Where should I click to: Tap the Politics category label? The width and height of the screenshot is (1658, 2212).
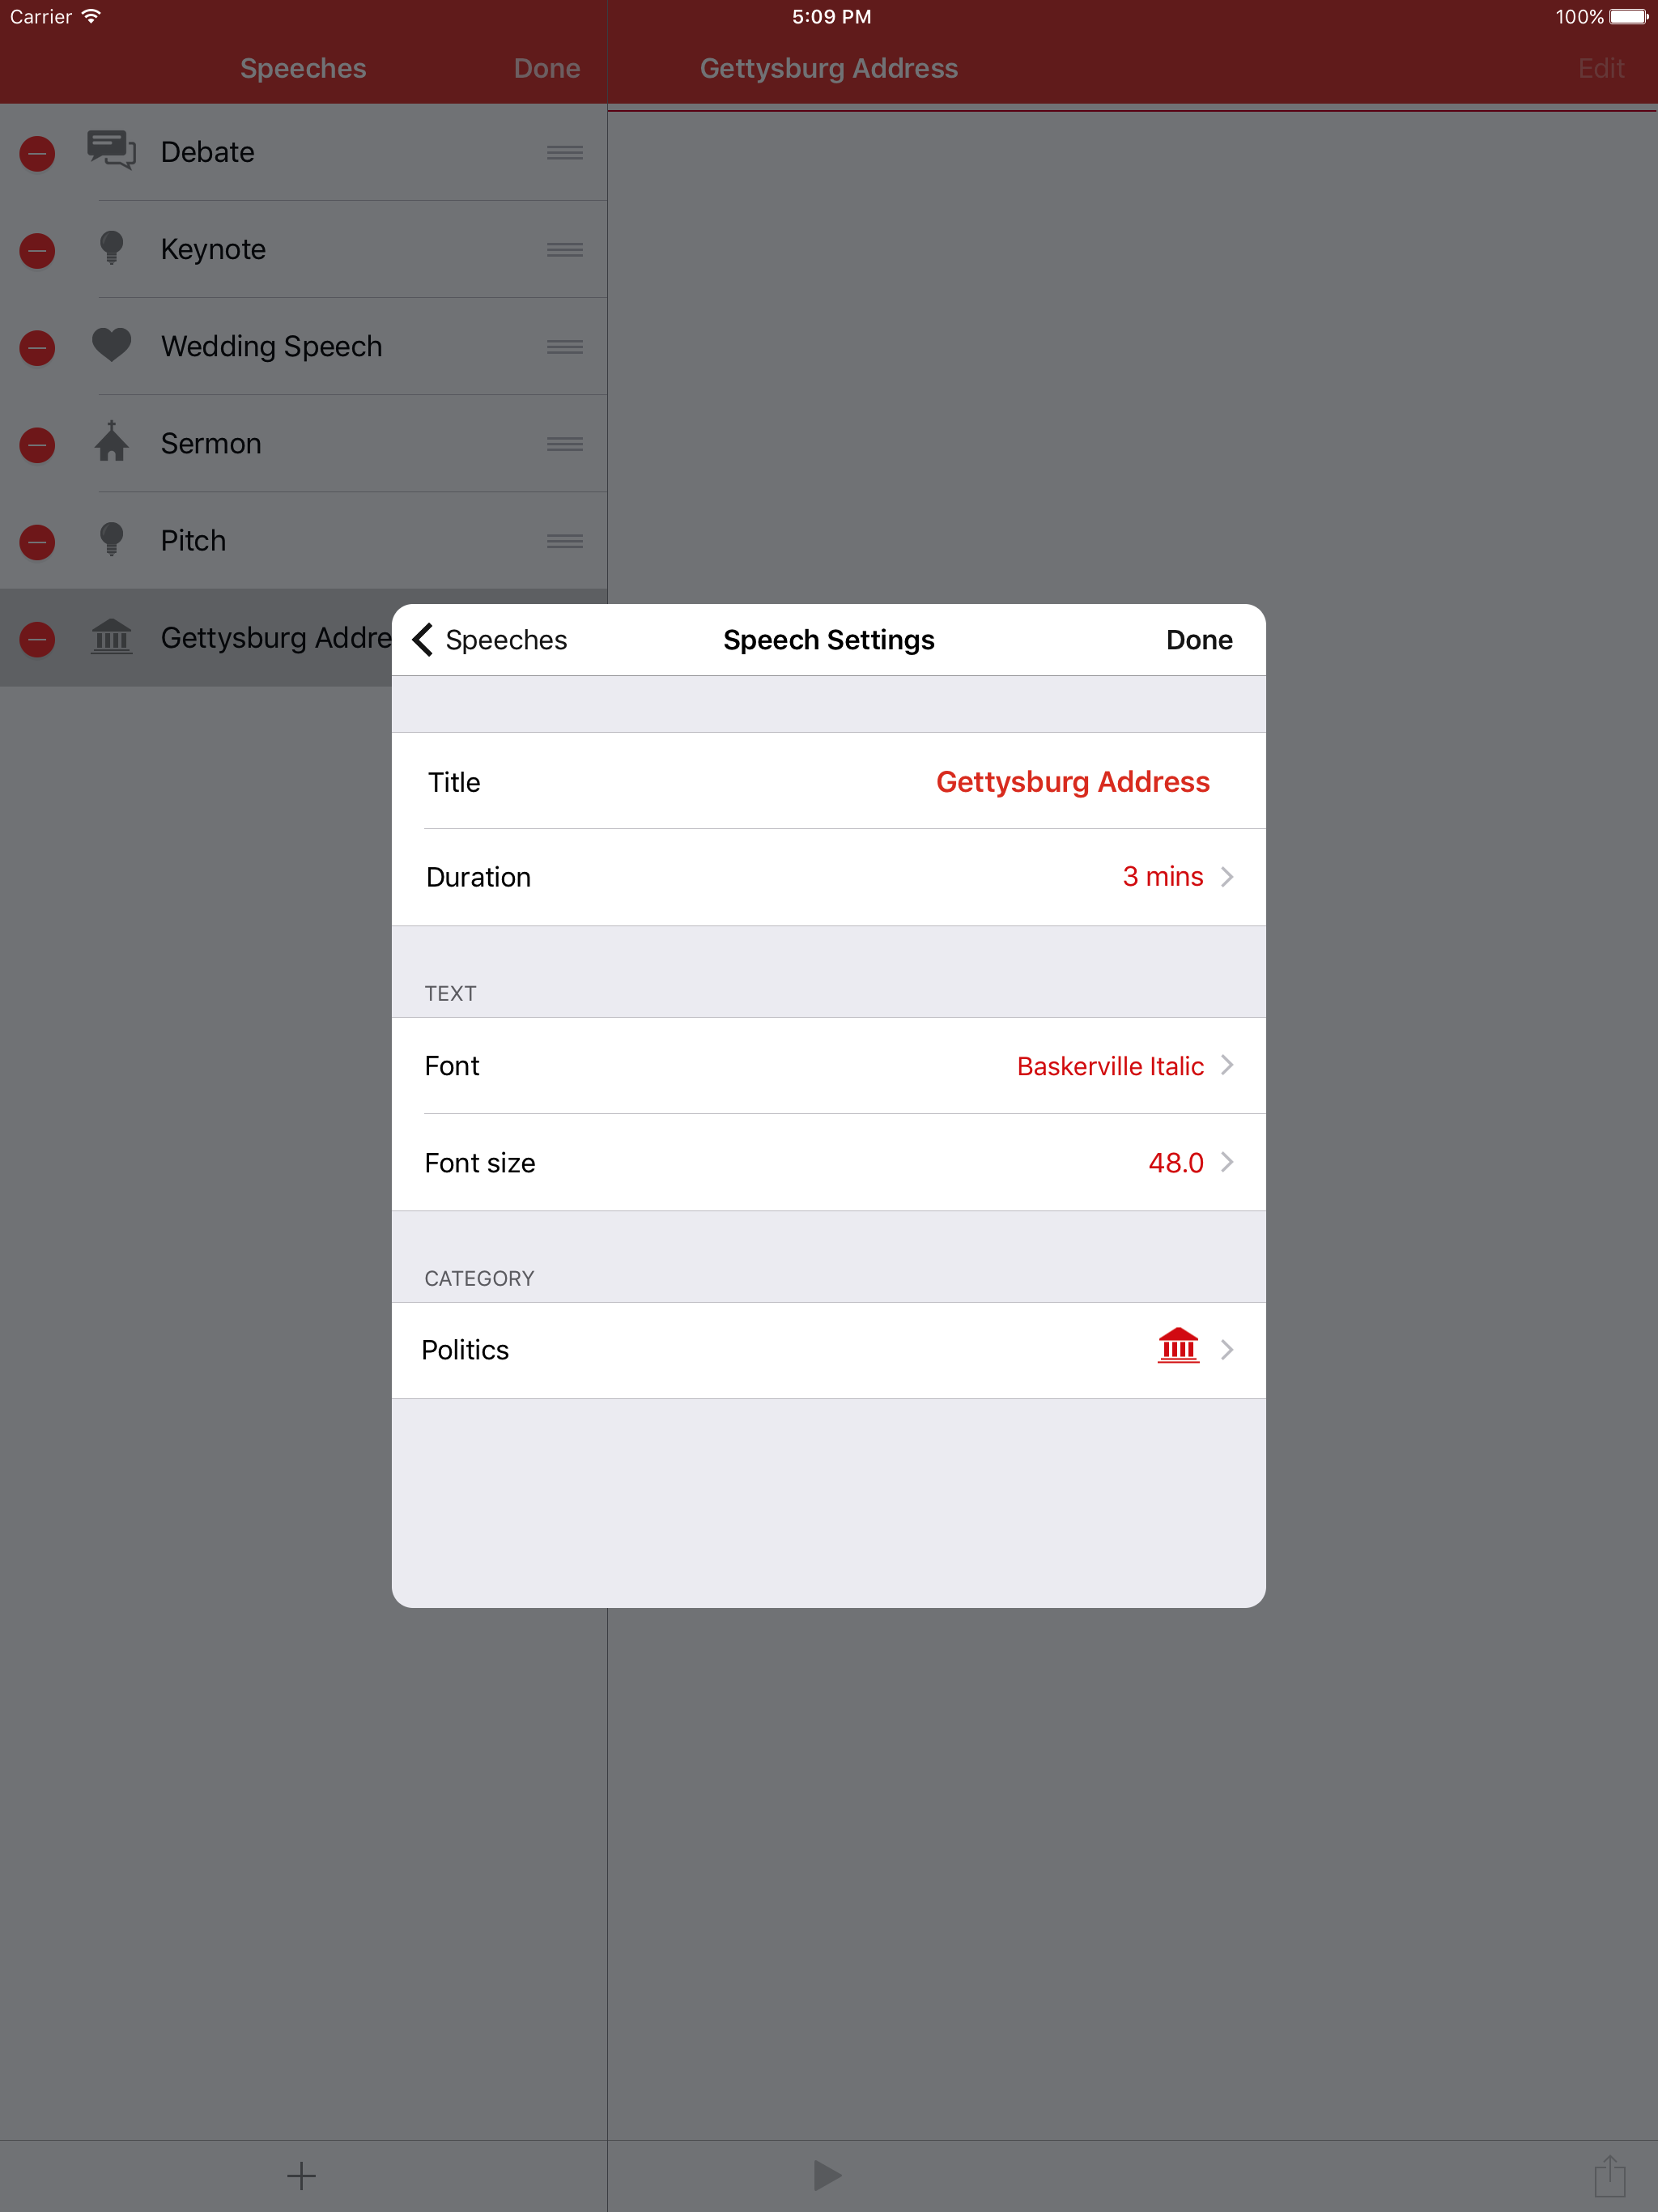(465, 1350)
